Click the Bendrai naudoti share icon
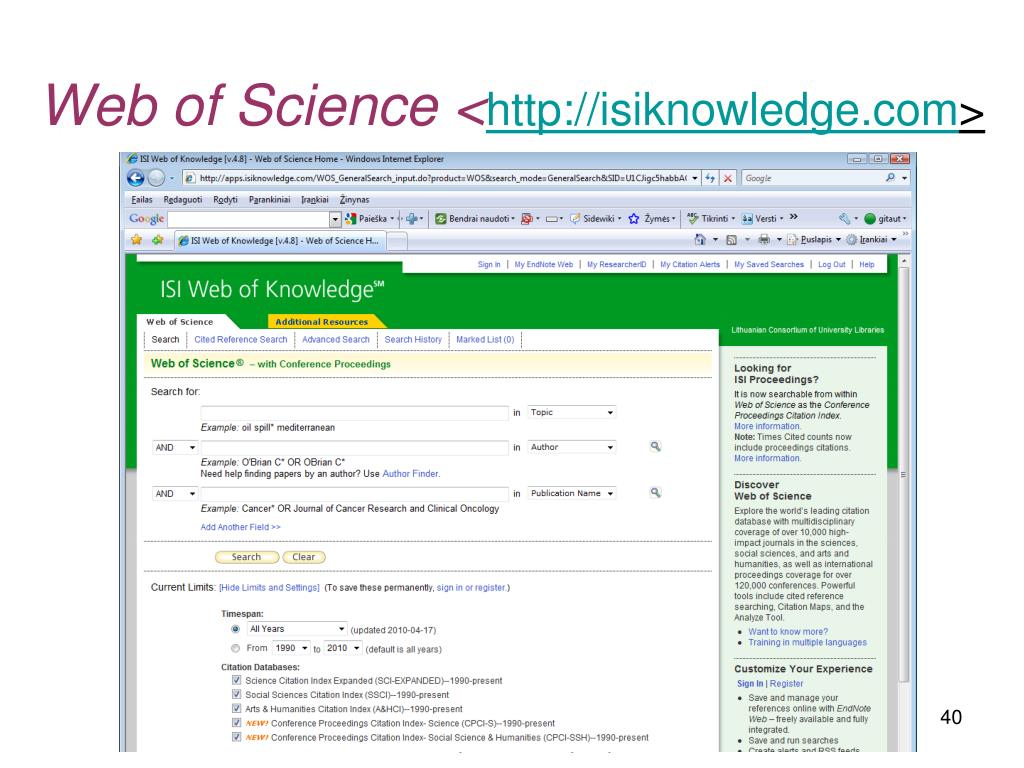Image resolution: width=1024 pixels, height=768 pixels. pos(441,219)
